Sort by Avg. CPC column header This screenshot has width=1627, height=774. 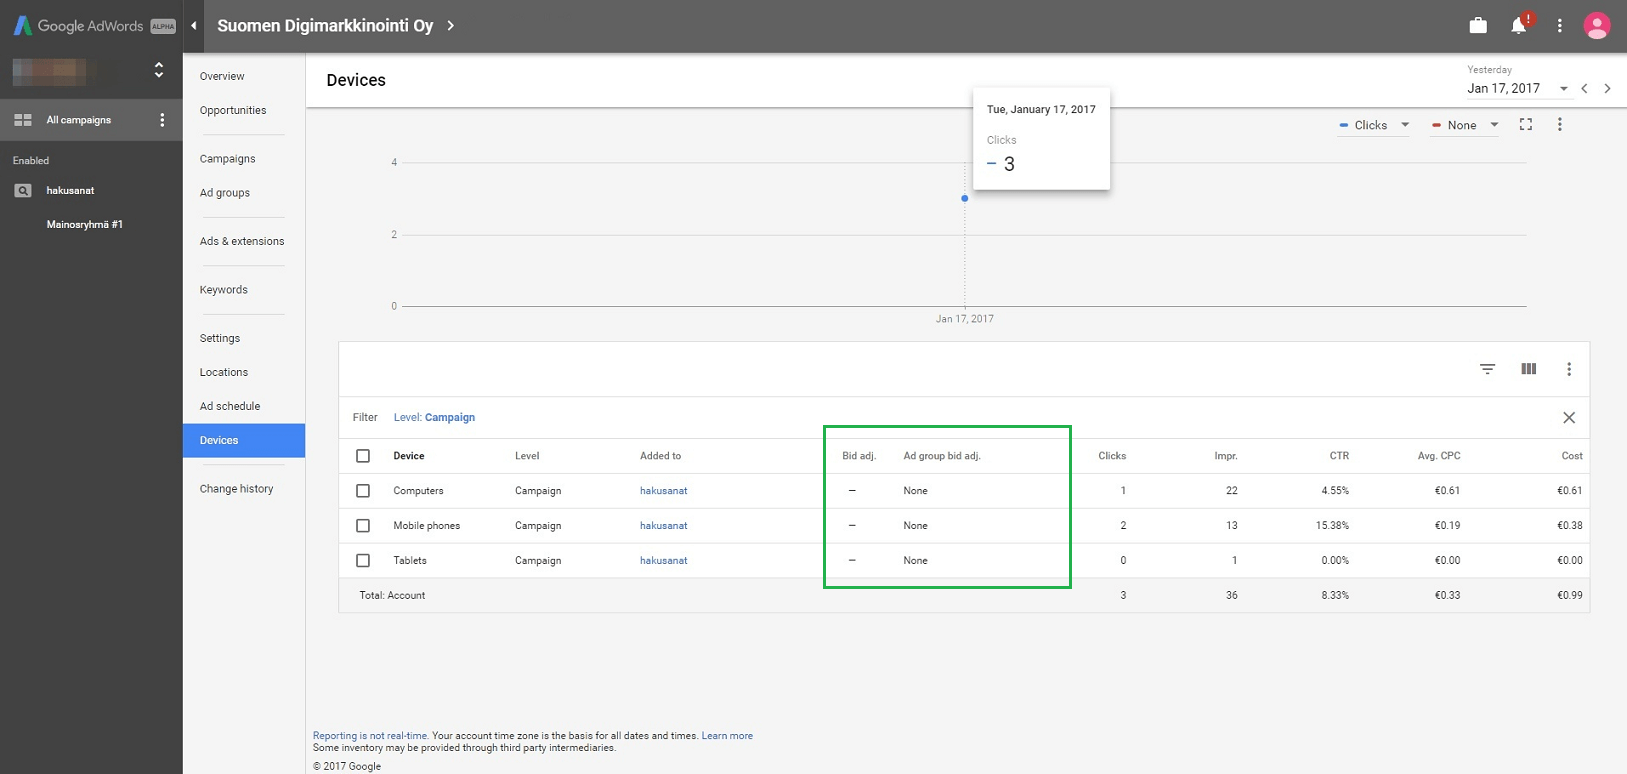pyautogui.click(x=1439, y=456)
